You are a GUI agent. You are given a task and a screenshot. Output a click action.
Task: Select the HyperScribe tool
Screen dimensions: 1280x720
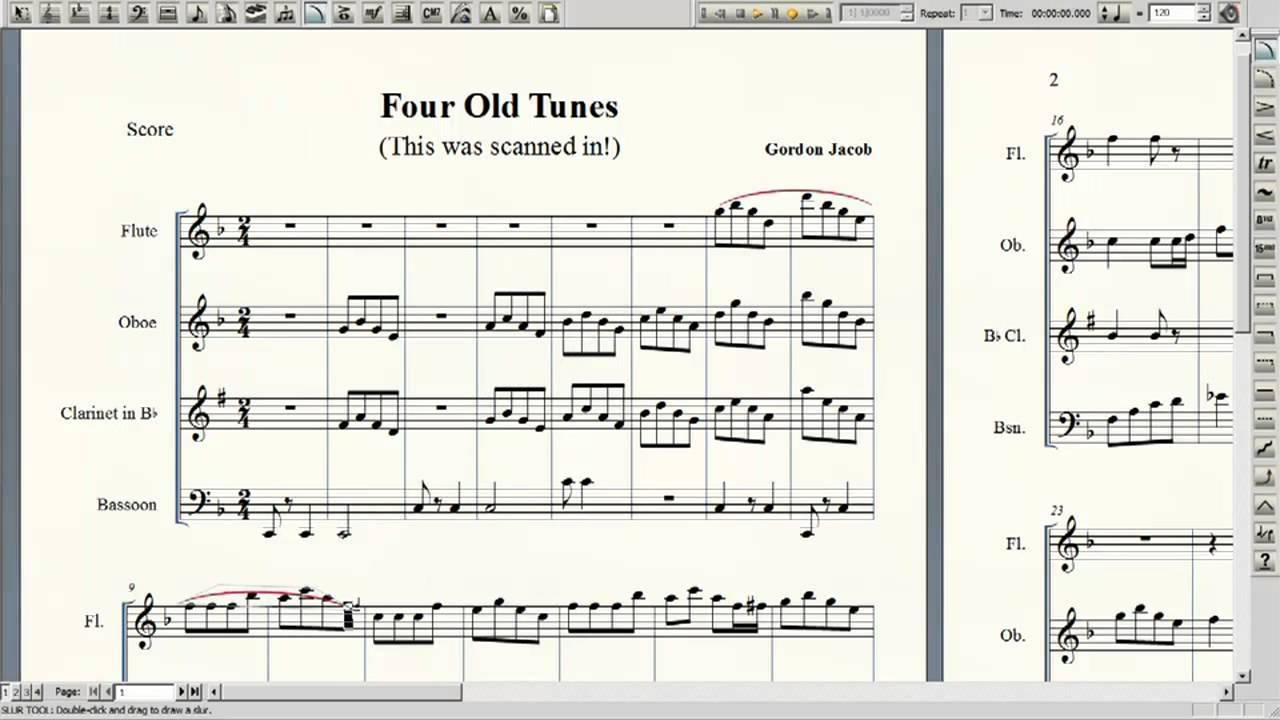pyautogui.click(x=256, y=13)
